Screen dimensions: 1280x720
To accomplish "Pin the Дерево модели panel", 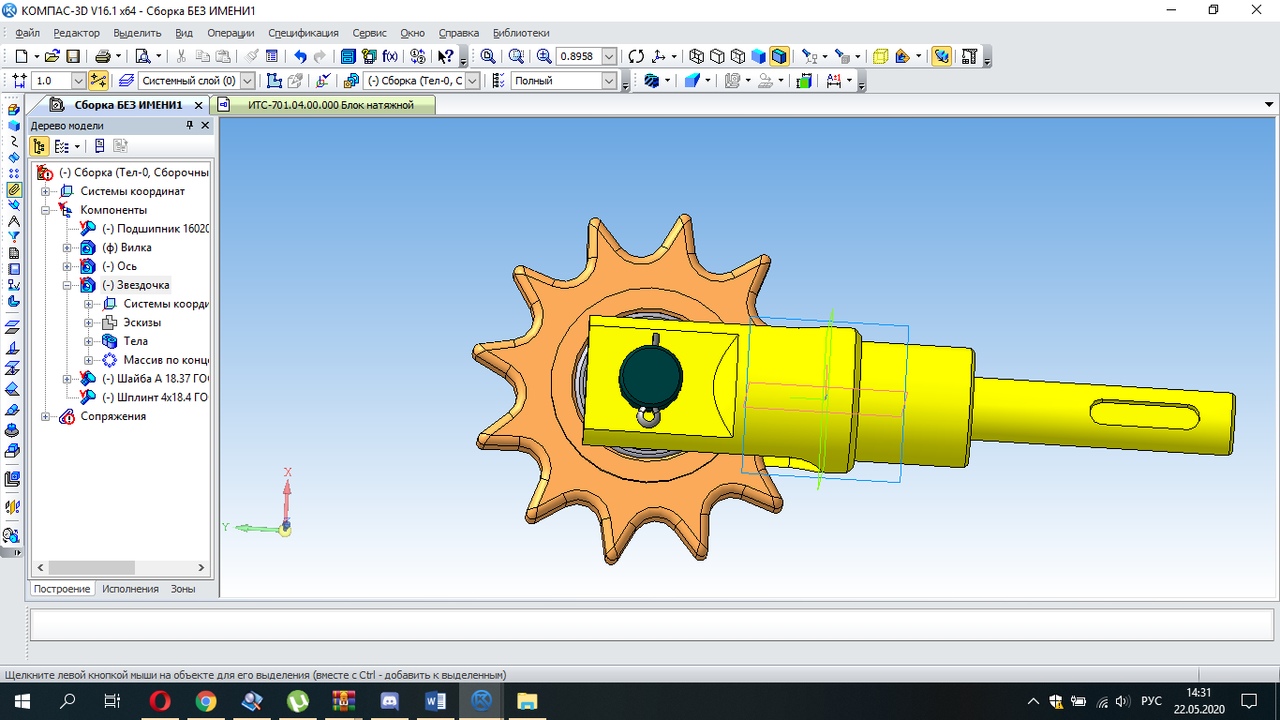I will 190,126.
